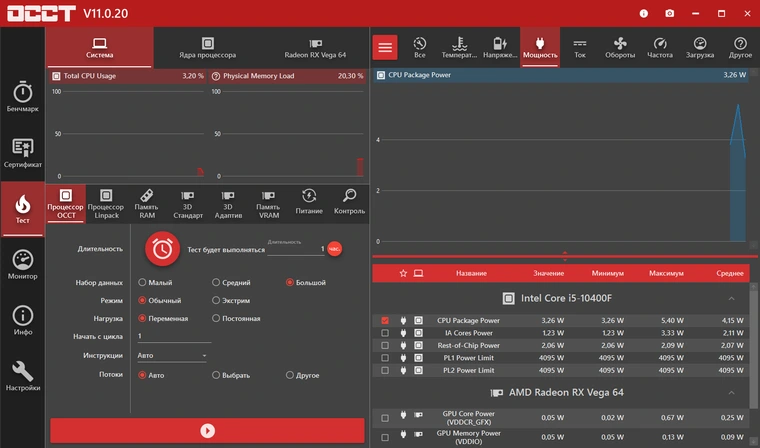Select the Память RAM test

point(147,204)
